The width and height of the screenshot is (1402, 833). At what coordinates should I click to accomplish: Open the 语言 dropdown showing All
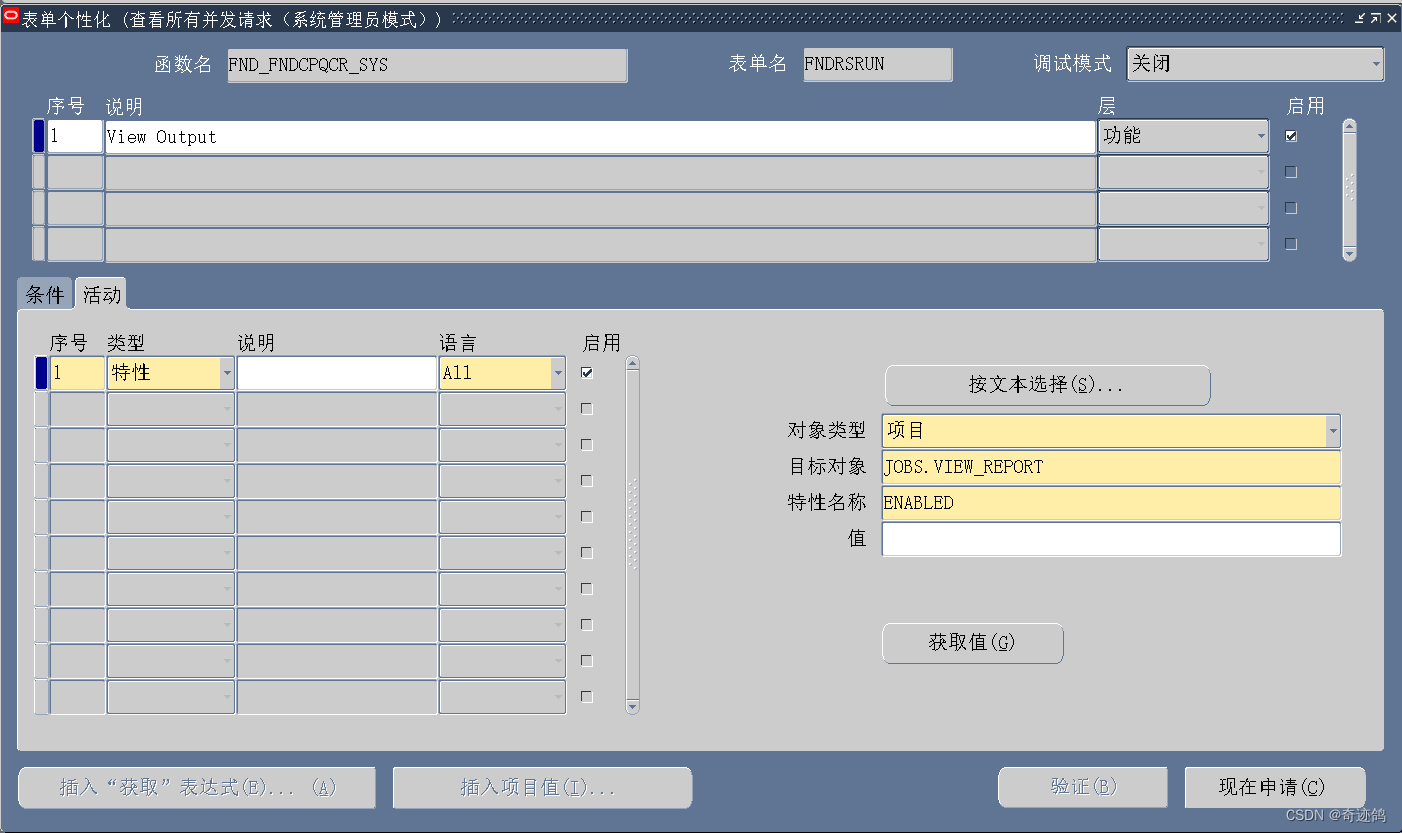pyautogui.click(x=558, y=372)
